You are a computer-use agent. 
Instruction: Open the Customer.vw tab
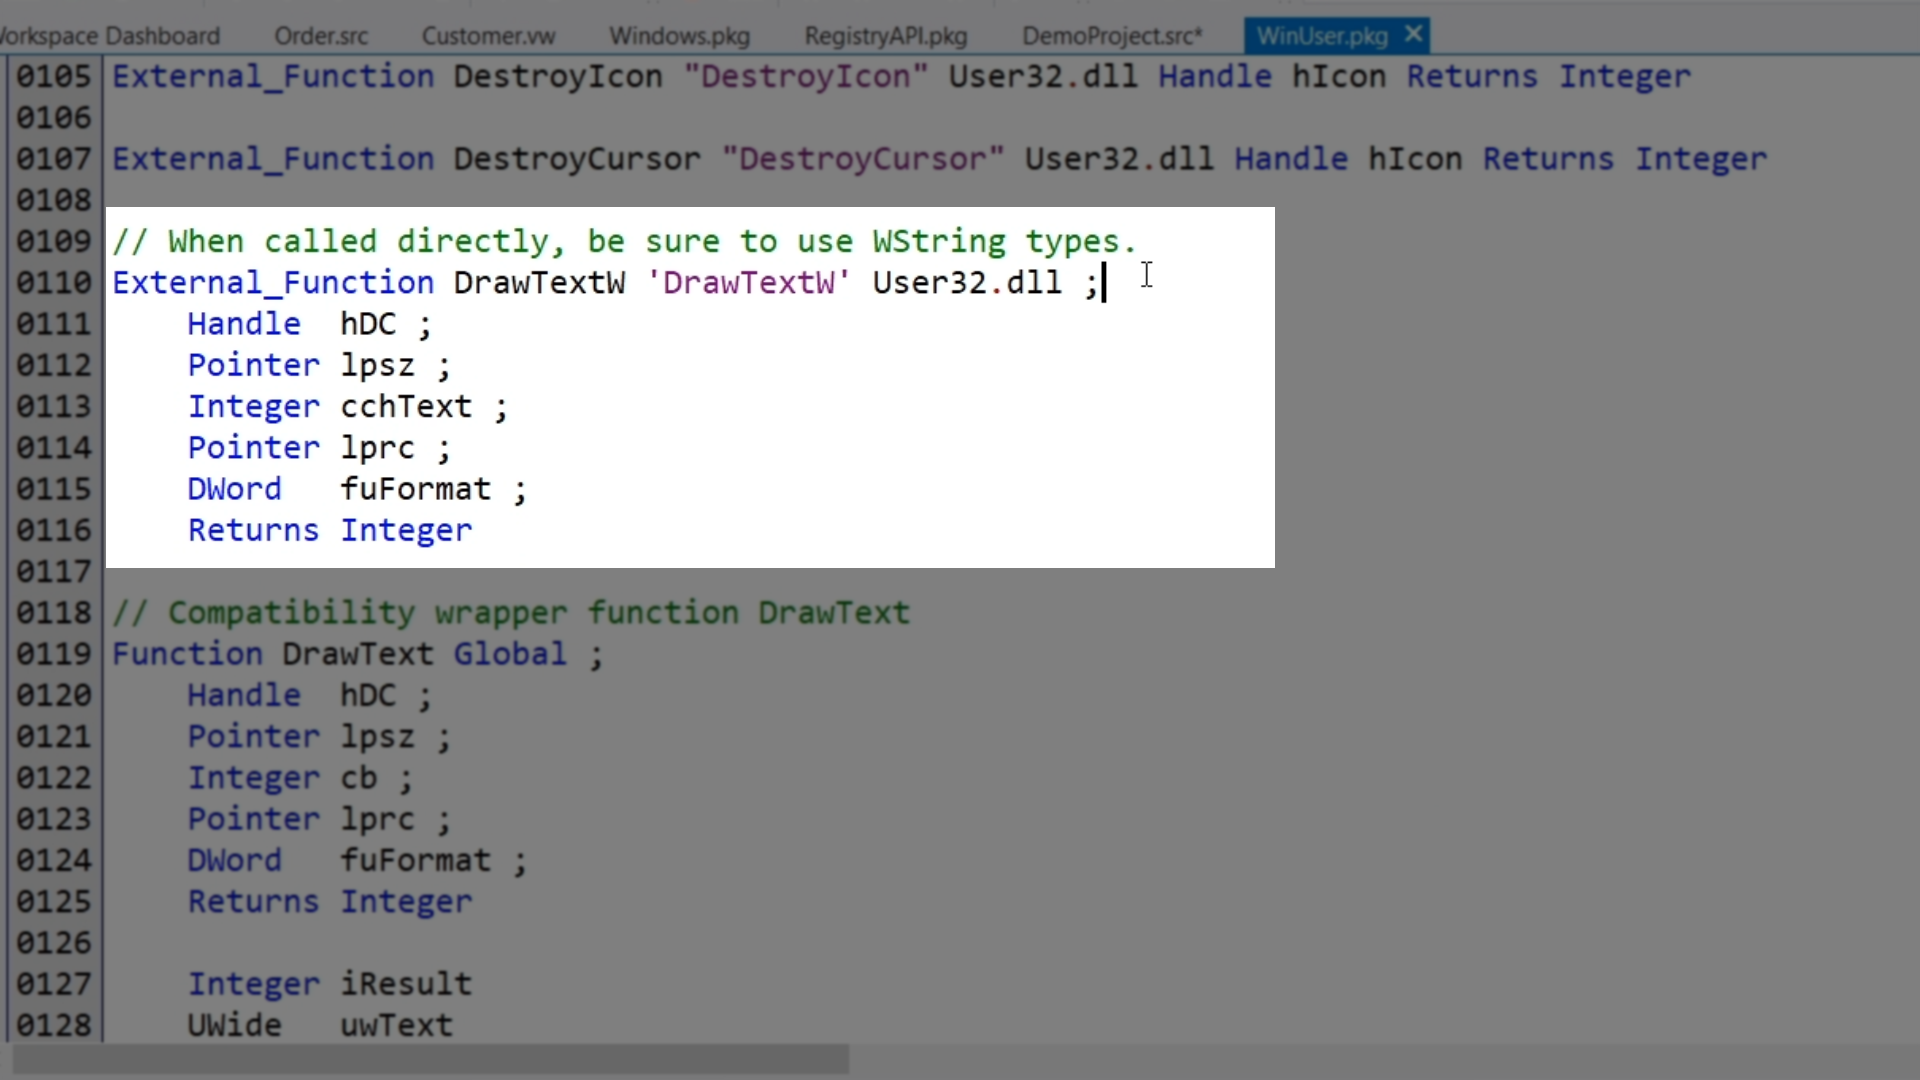(x=488, y=36)
